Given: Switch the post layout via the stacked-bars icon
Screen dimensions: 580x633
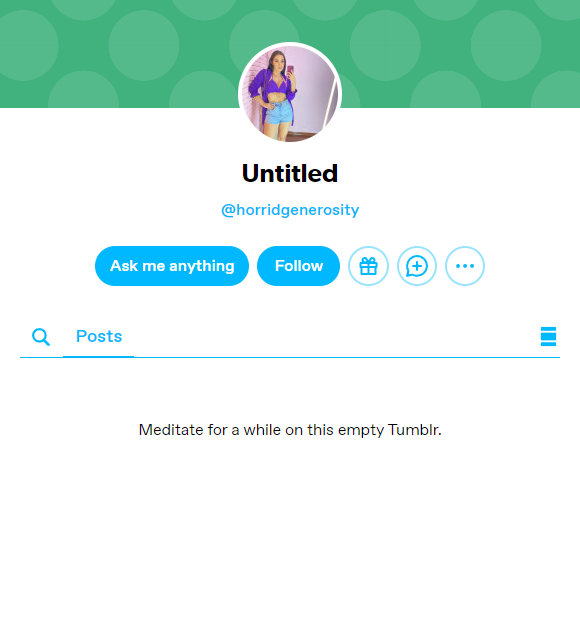Looking at the screenshot, I should coord(548,336).
